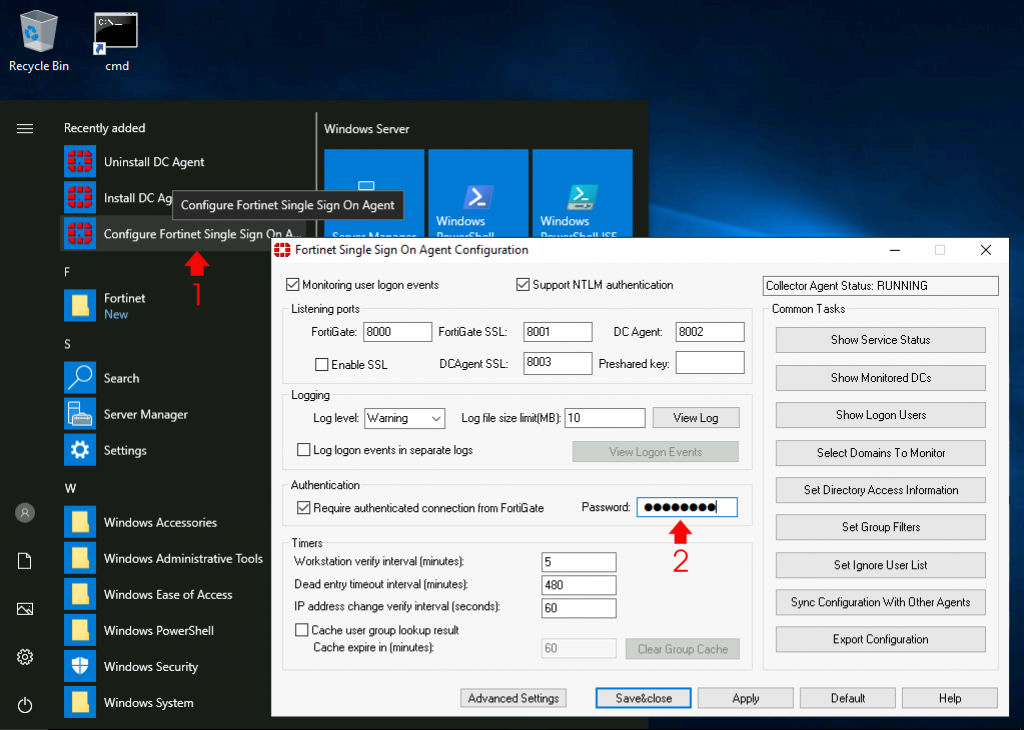Viewport: 1024px width, 730px height.
Task: Click inside the FortiGate Password field
Action: (x=686, y=506)
